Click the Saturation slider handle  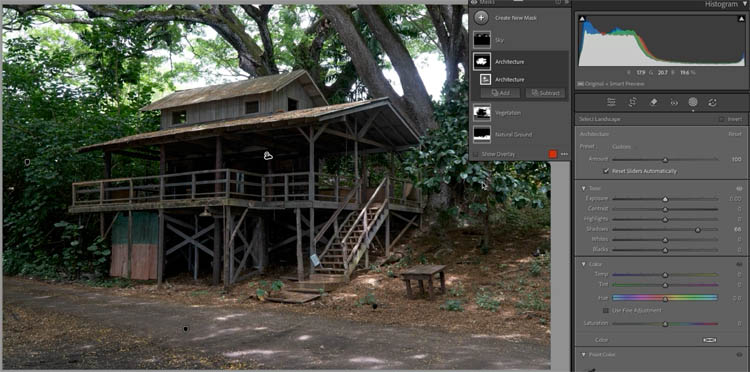click(665, 324)
